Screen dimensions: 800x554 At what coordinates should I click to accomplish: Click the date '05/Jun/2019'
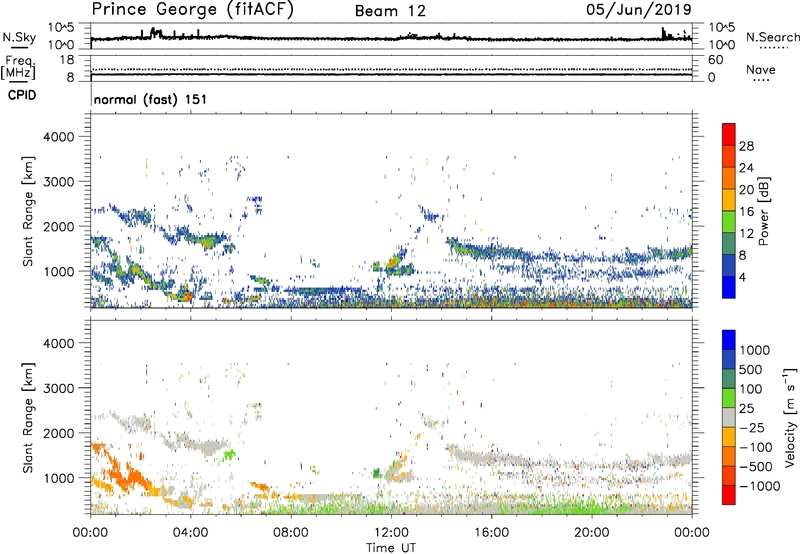pos(639,9)
